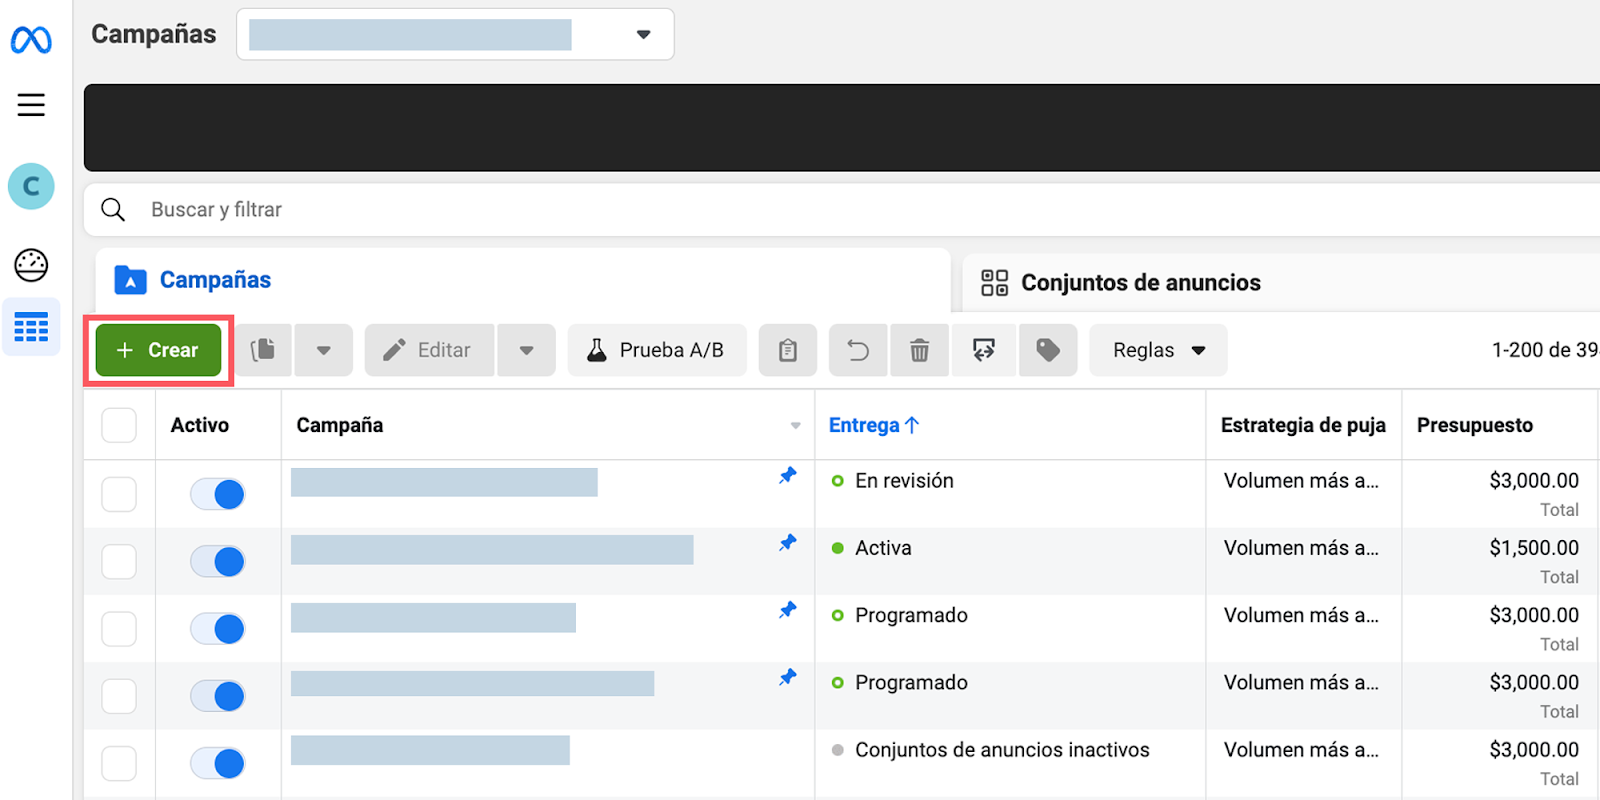Screen dimensions: 1600x800
Task: Toggle off the En revisión campaign switch
Action: (x=218, y=494)
